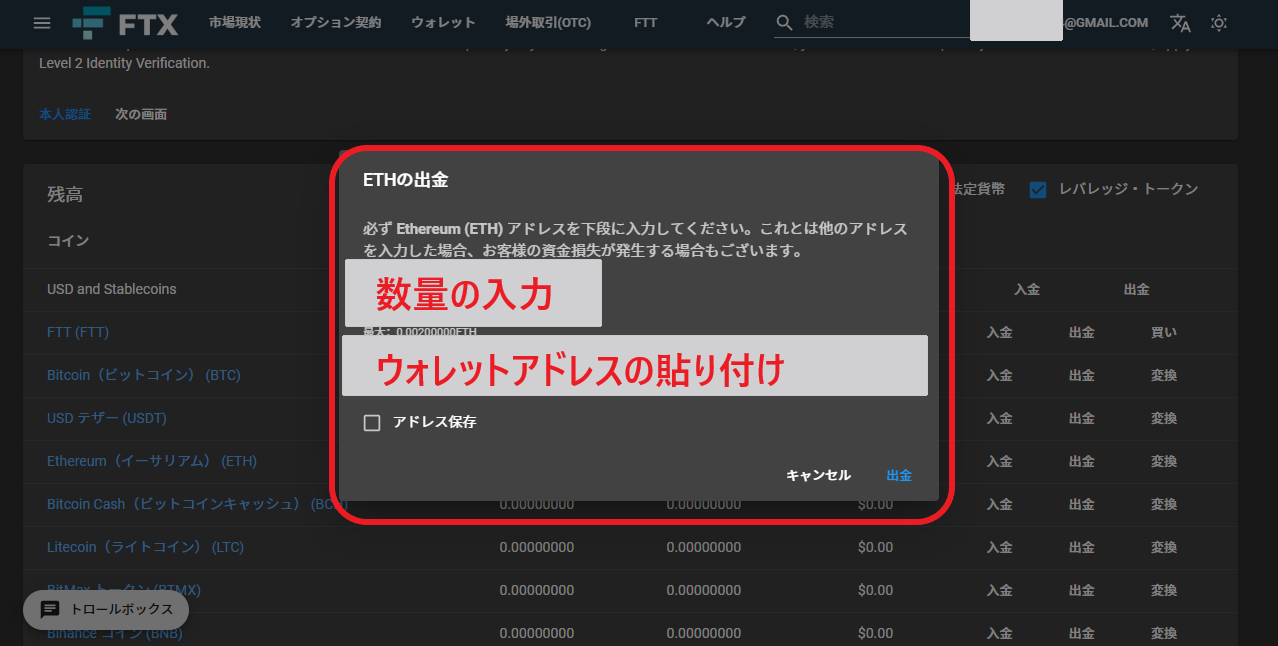The image size is (1278, 646).
Task: Open the USD テザー (USDT) link
Action: pos(107,418)
